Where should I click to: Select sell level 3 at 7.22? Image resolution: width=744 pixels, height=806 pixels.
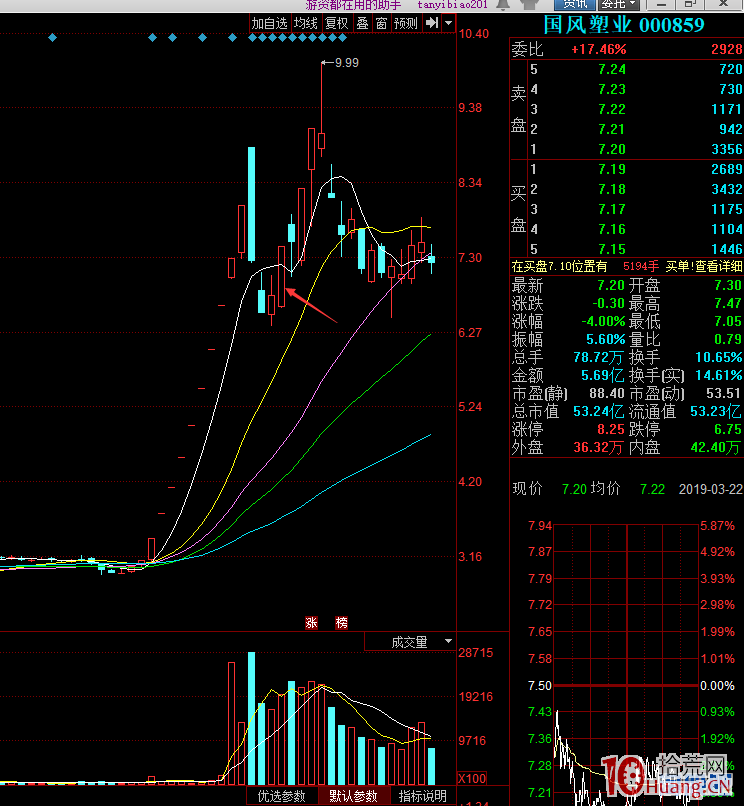(627, 109)
